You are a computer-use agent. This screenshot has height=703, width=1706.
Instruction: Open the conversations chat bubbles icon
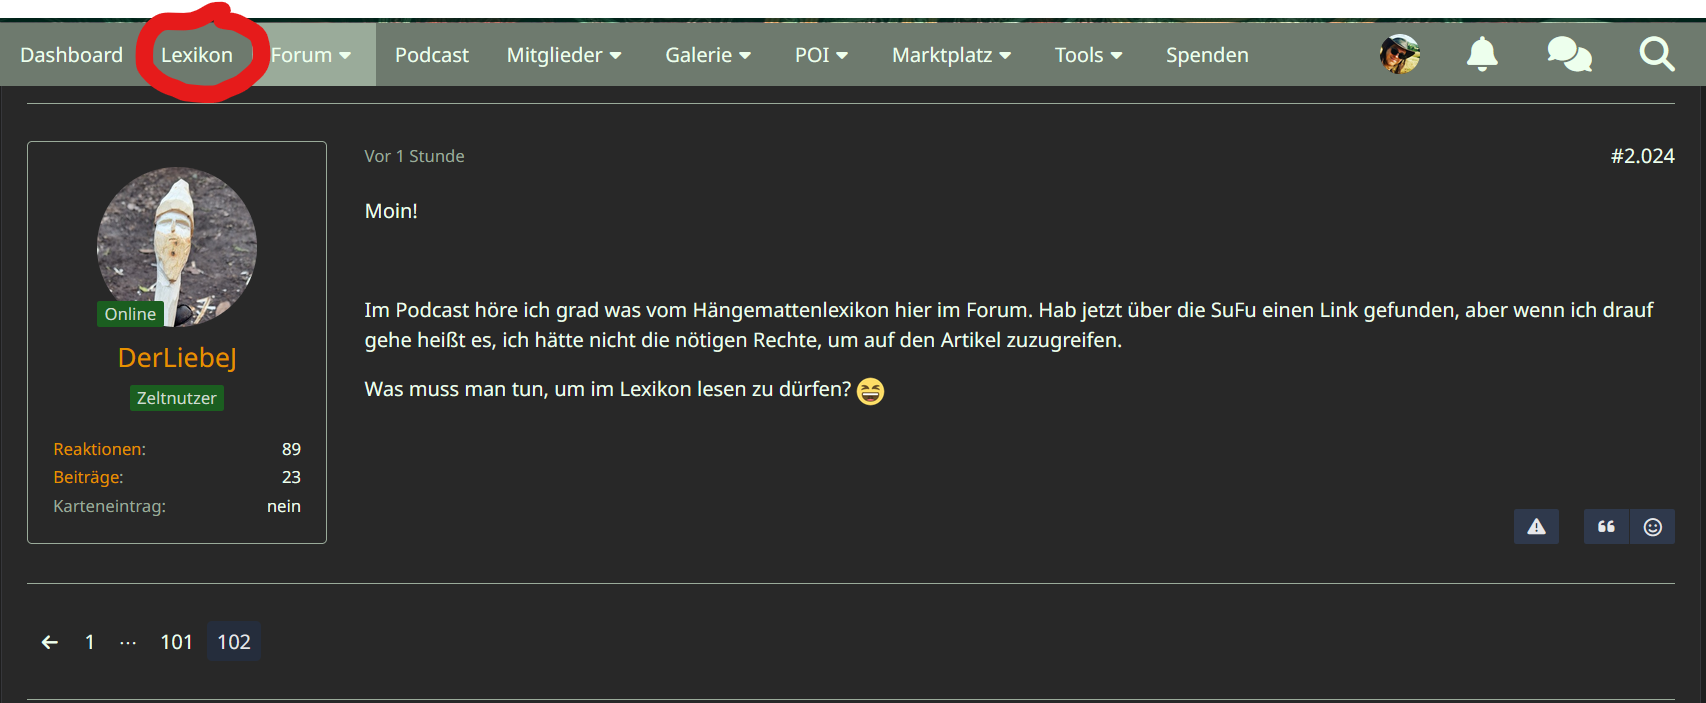(1569, 54)
